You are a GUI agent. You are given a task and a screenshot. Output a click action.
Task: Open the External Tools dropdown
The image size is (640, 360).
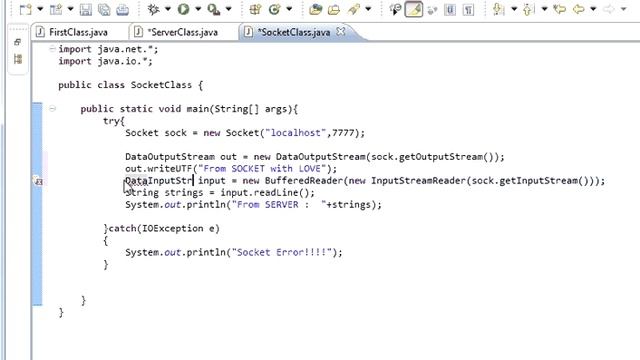[229, 9]
